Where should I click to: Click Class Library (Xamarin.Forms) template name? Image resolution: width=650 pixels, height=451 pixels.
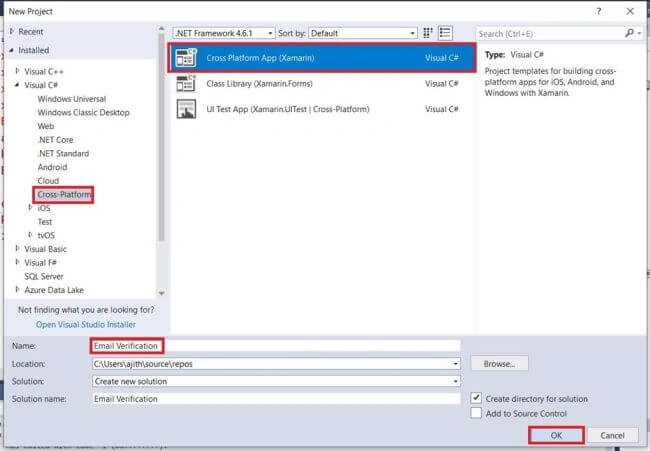[260, 84]
